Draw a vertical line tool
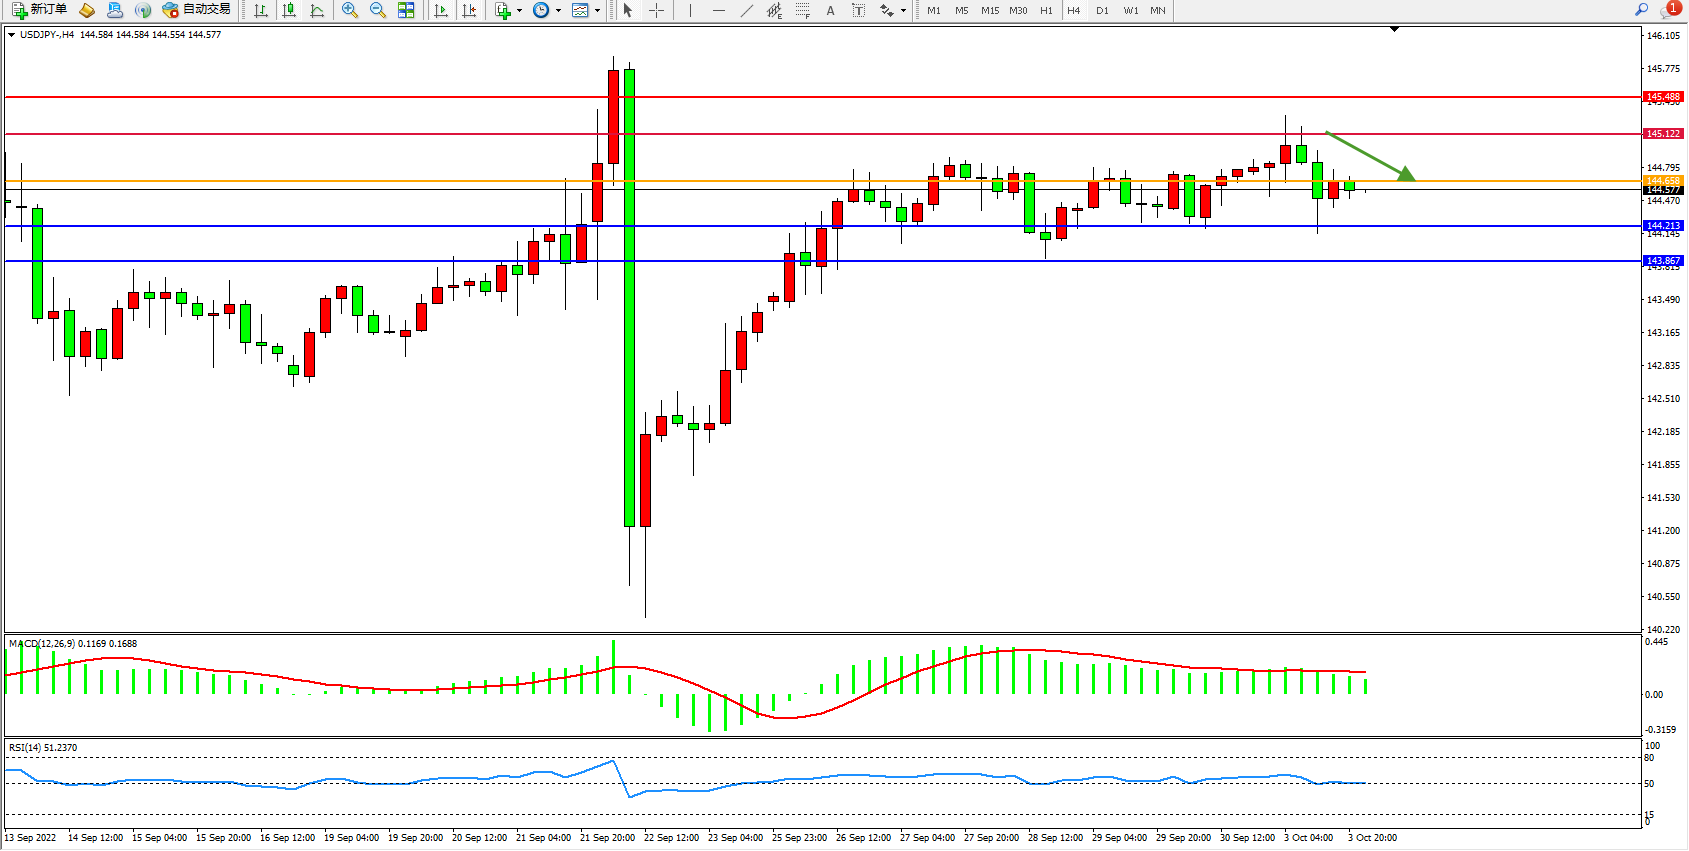Screen dimensions: 1689x851 tap(690, 10)
